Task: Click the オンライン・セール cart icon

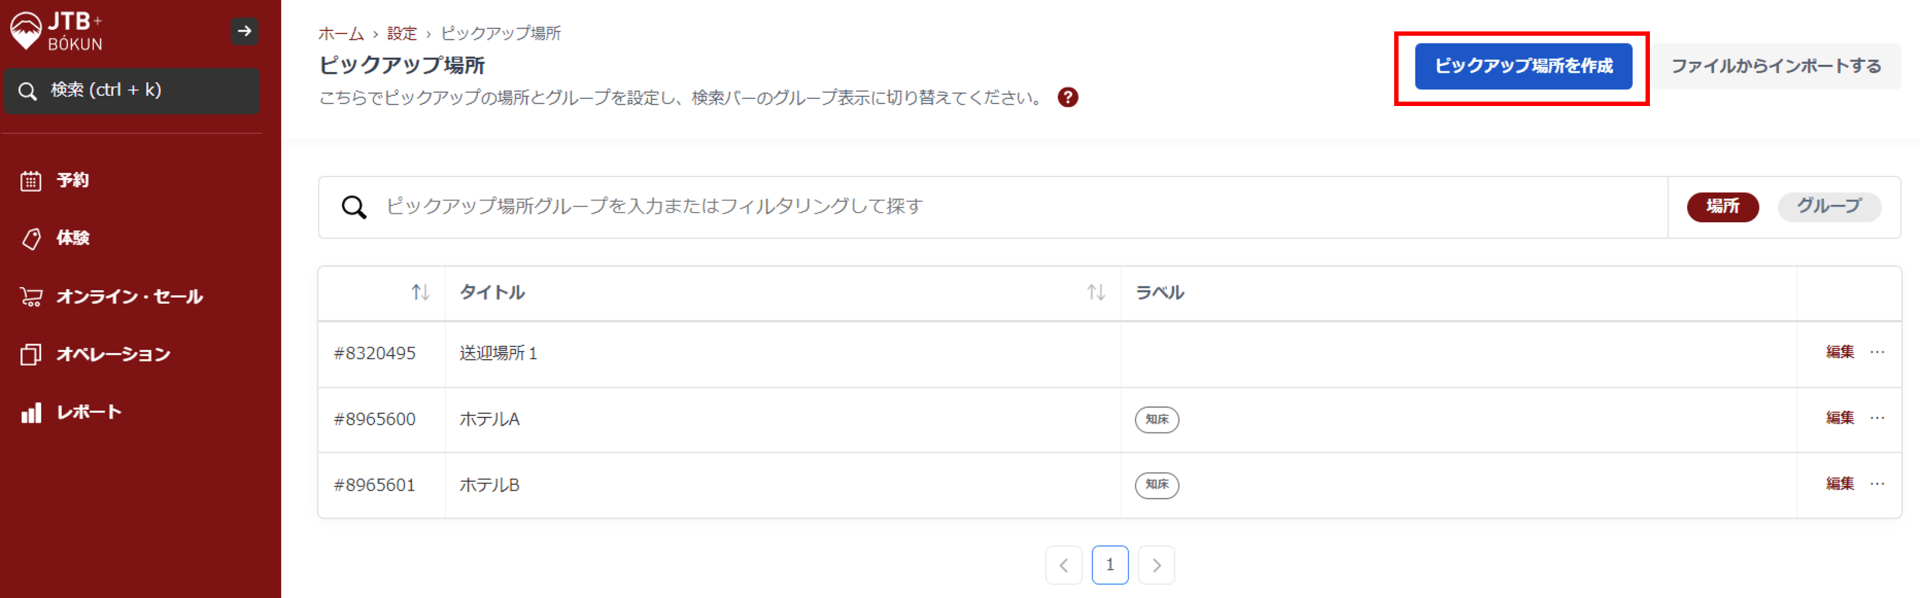Action: coord(31,296)
